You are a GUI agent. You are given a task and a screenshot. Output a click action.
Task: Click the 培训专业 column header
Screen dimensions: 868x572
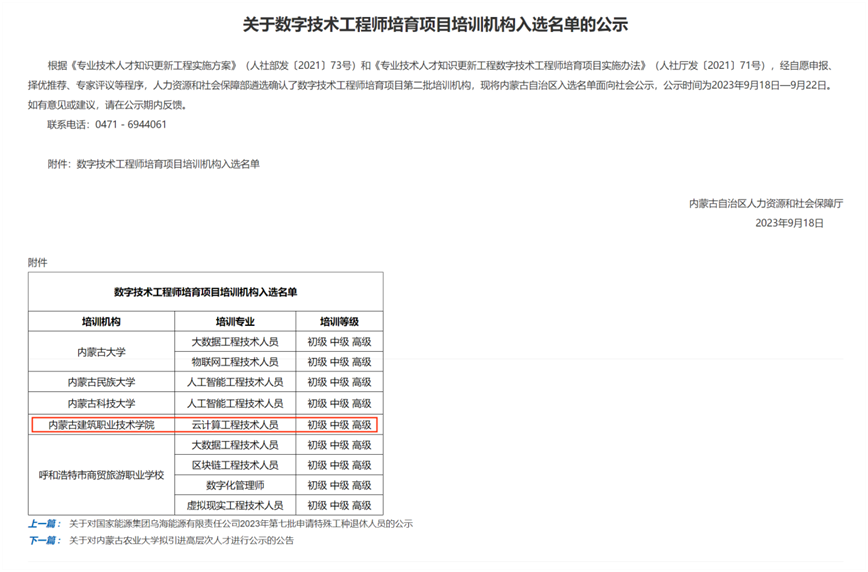coord(235,322)
